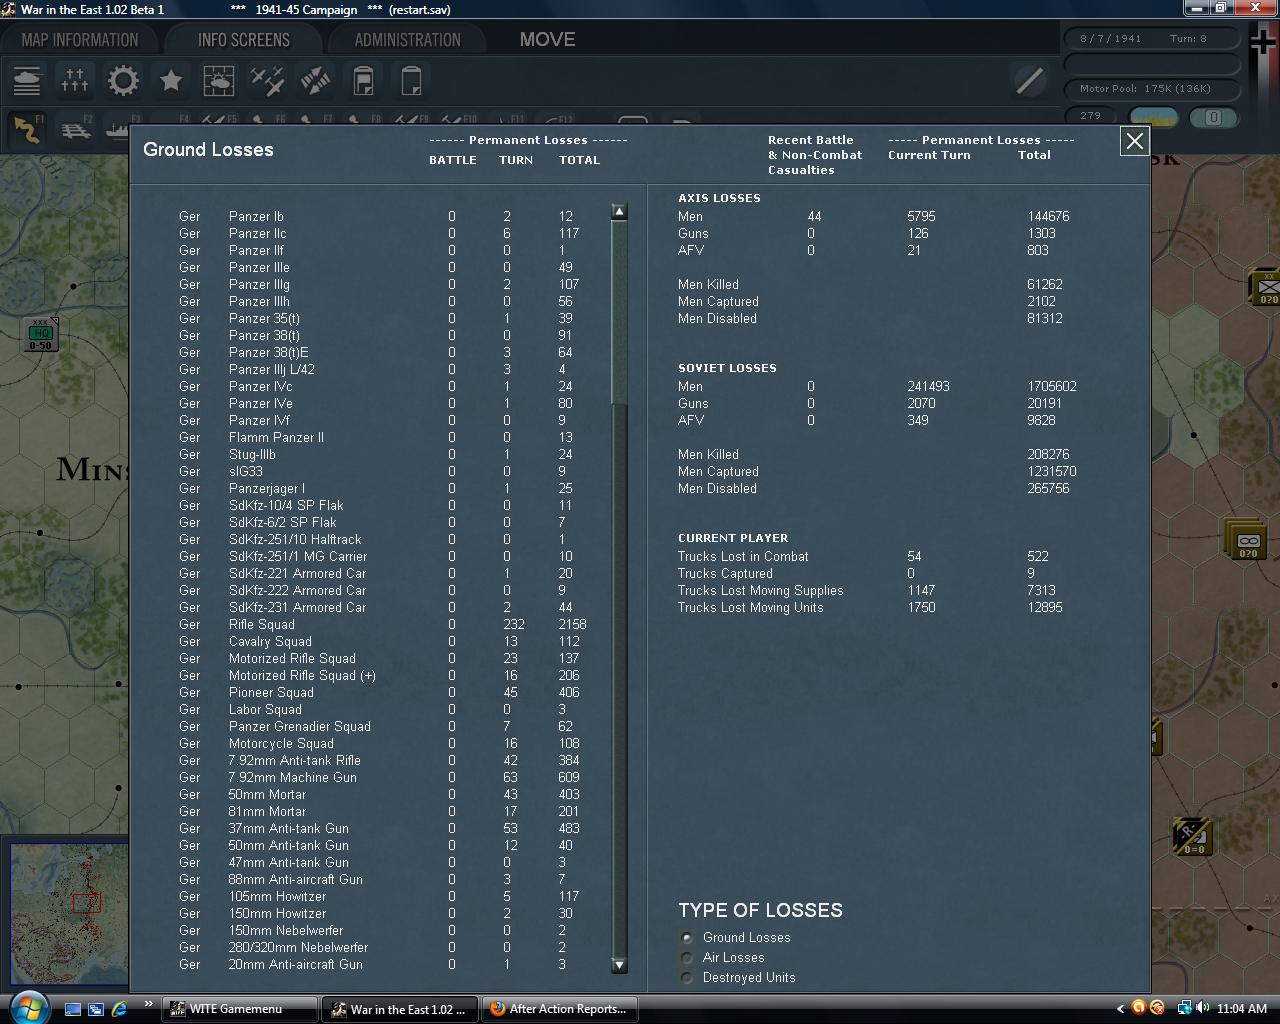Open the report icon with filled flag
Screen dimensions: 1280x1024
coord(363,80)
